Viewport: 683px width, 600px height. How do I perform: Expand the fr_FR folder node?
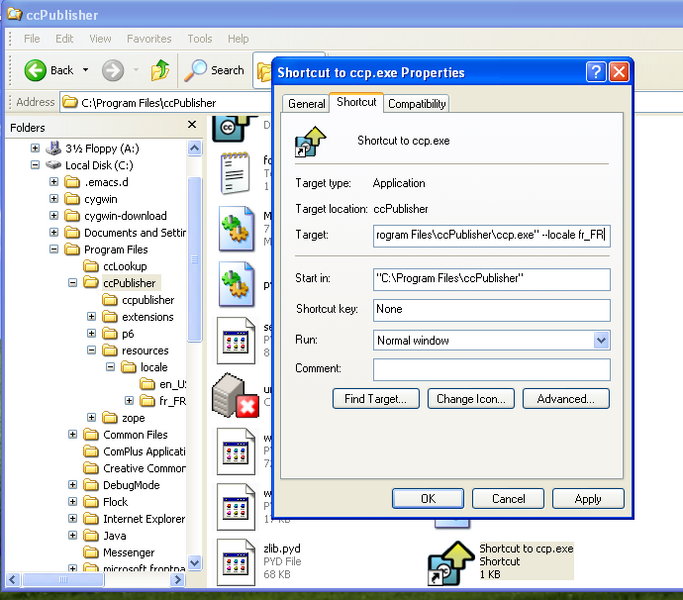pyautogui.click(x=129, y=400)
